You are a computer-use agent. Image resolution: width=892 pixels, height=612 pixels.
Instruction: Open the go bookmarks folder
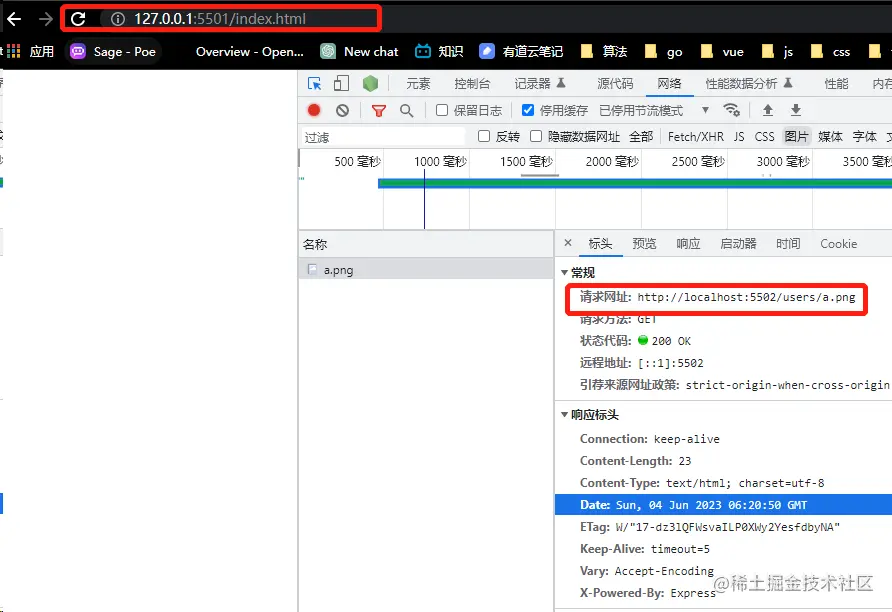663,52
